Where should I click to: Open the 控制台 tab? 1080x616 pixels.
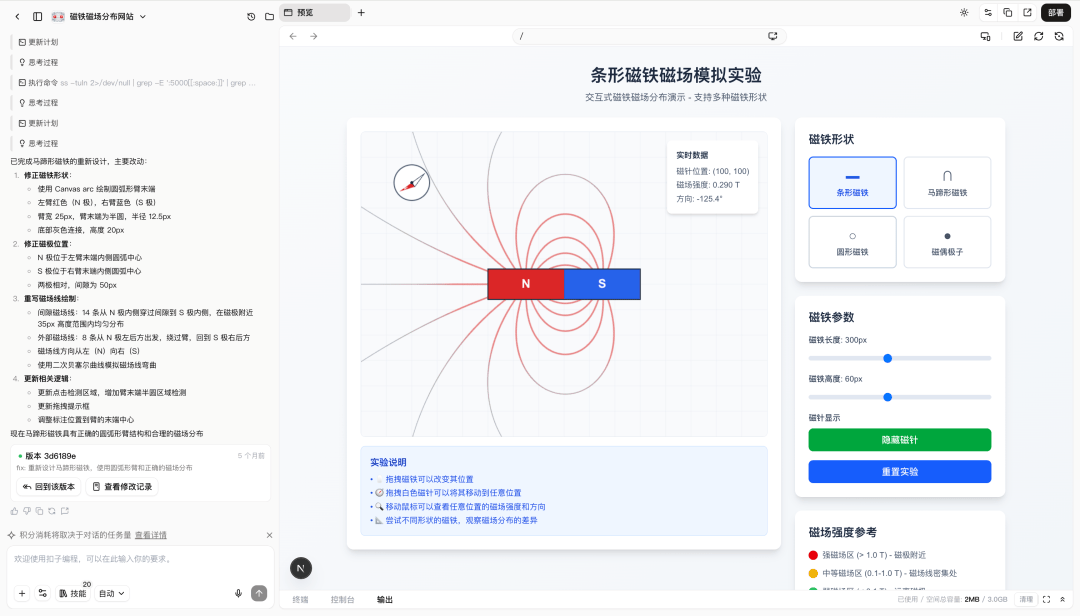point(342,599)
